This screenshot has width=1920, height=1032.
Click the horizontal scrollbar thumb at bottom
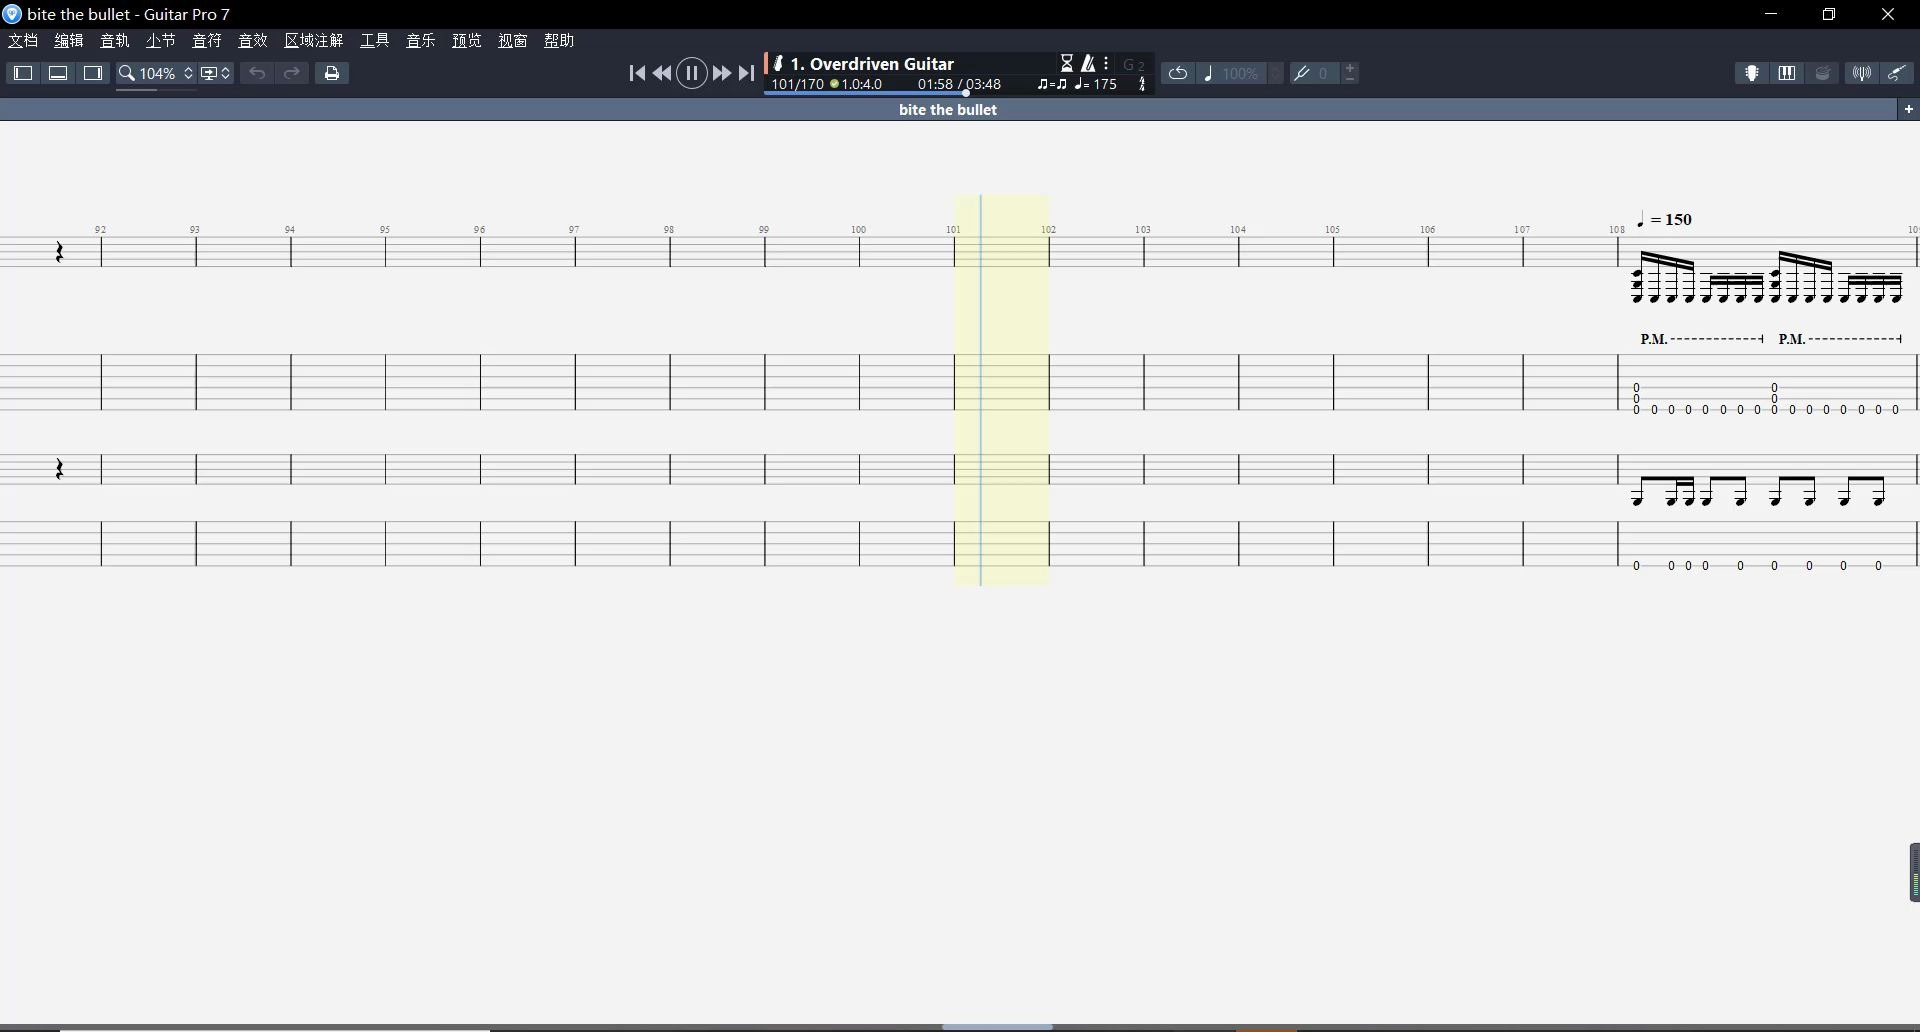pyautogui.click(x=997, y=1026)
